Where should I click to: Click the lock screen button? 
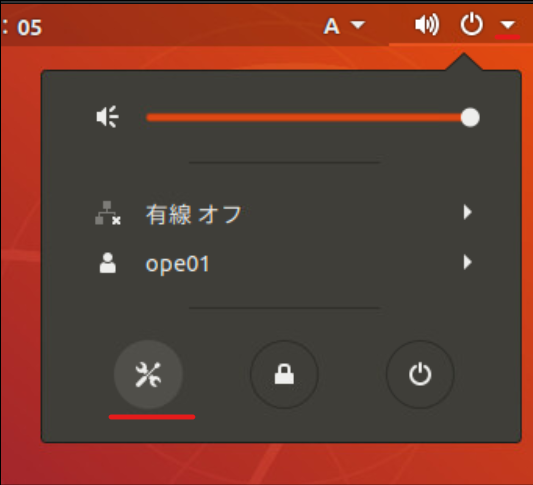284,375
